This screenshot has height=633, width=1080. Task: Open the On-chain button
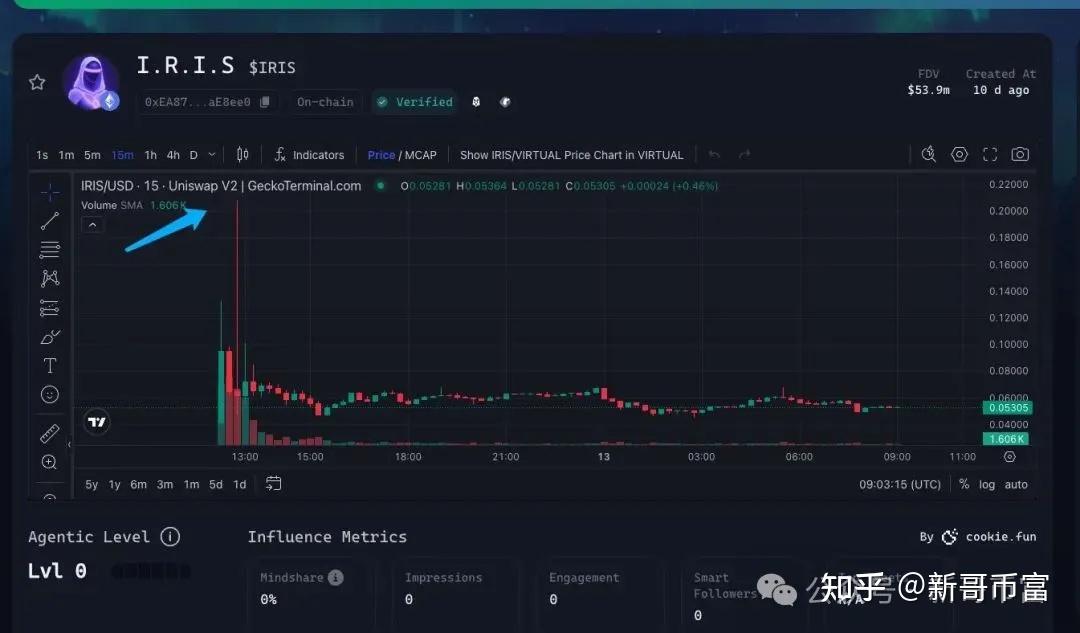coord(325,101)
